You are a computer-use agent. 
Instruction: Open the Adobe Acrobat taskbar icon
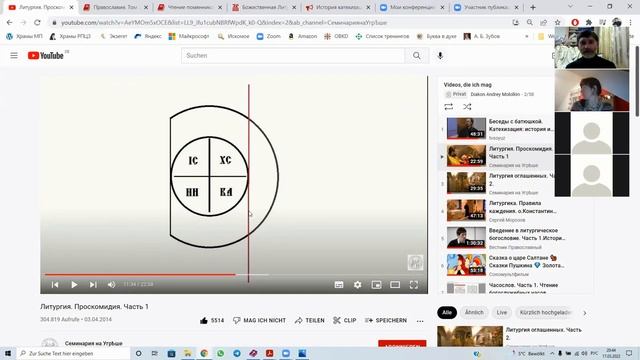click(x=269, y=353)
